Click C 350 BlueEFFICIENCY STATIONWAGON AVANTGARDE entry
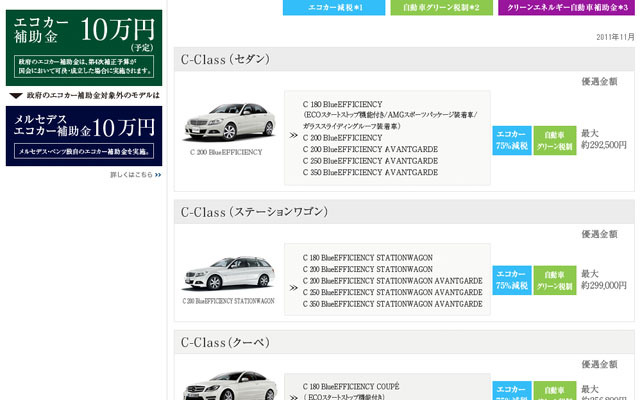 [392, 304]
